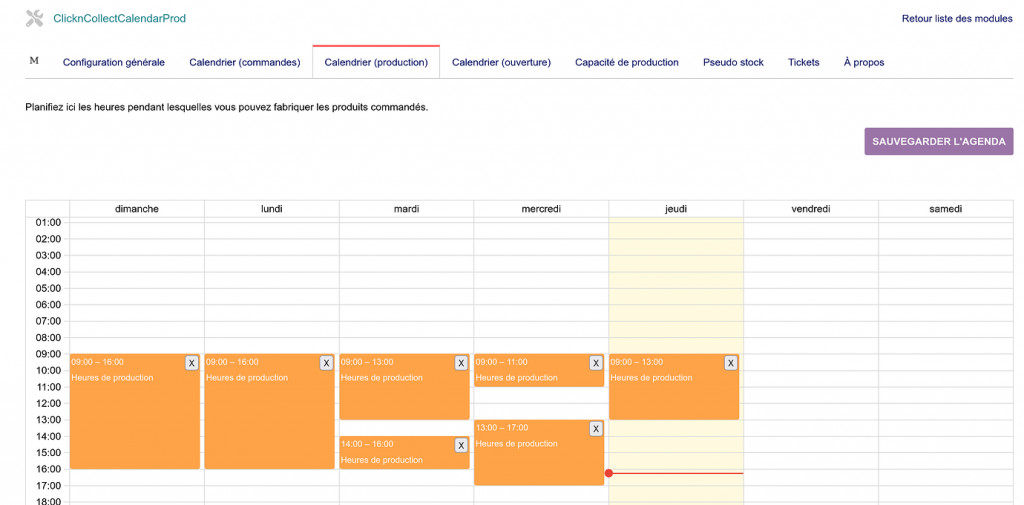The height and width of the screenshot is (505, 1024).
Task: Delete Tuesday's 14:00–16:00 production slot
Action: coord(461,445)
